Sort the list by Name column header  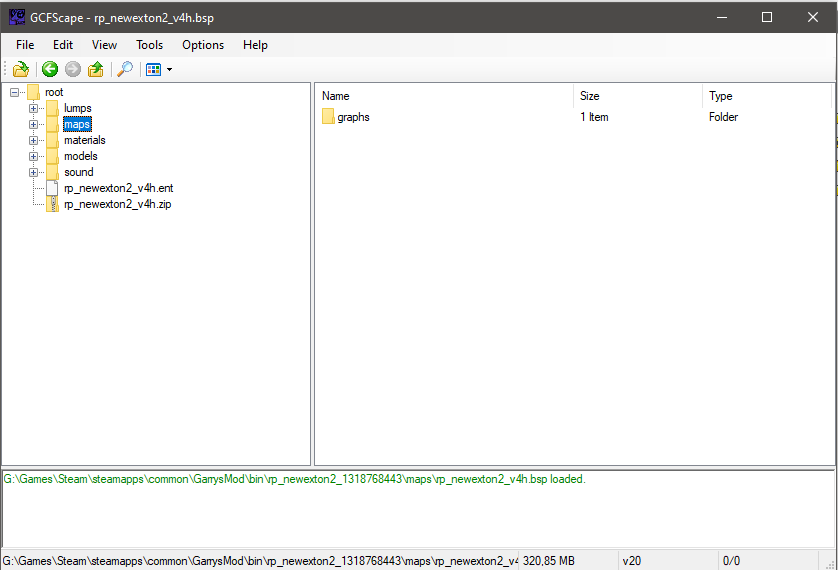(444, 96)
